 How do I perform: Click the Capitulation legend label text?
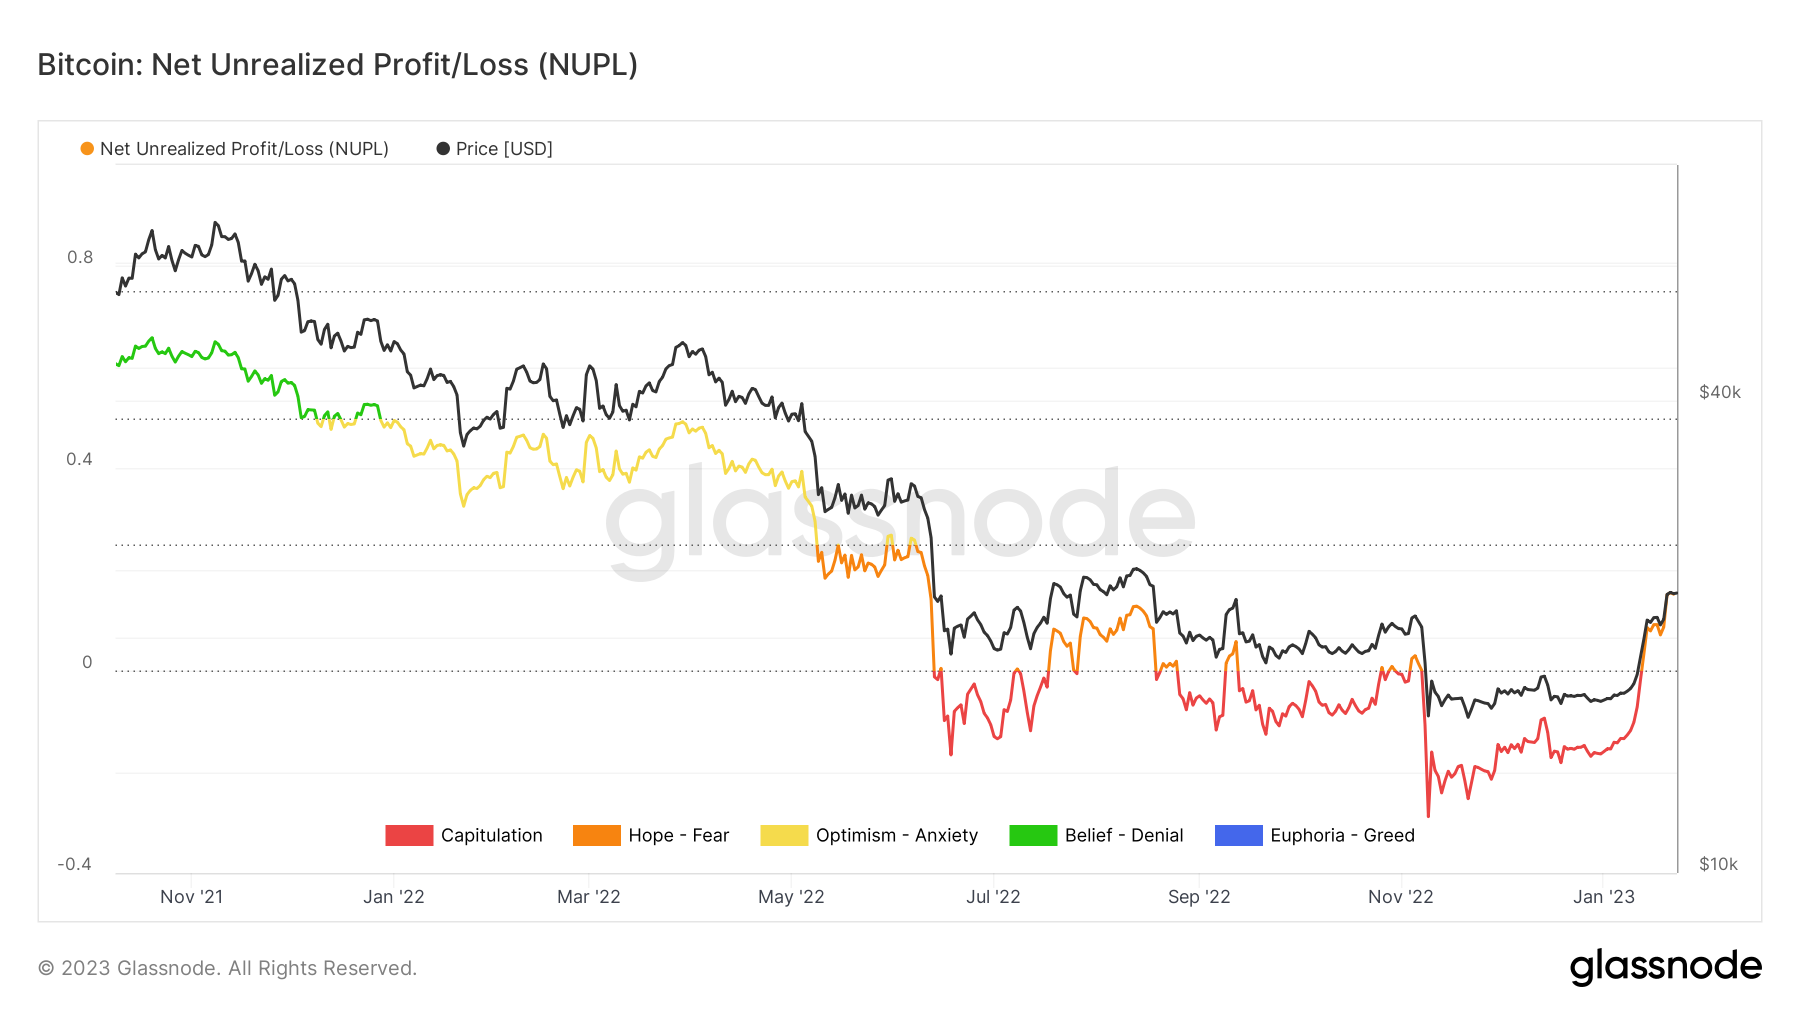(x=492, y=836)
